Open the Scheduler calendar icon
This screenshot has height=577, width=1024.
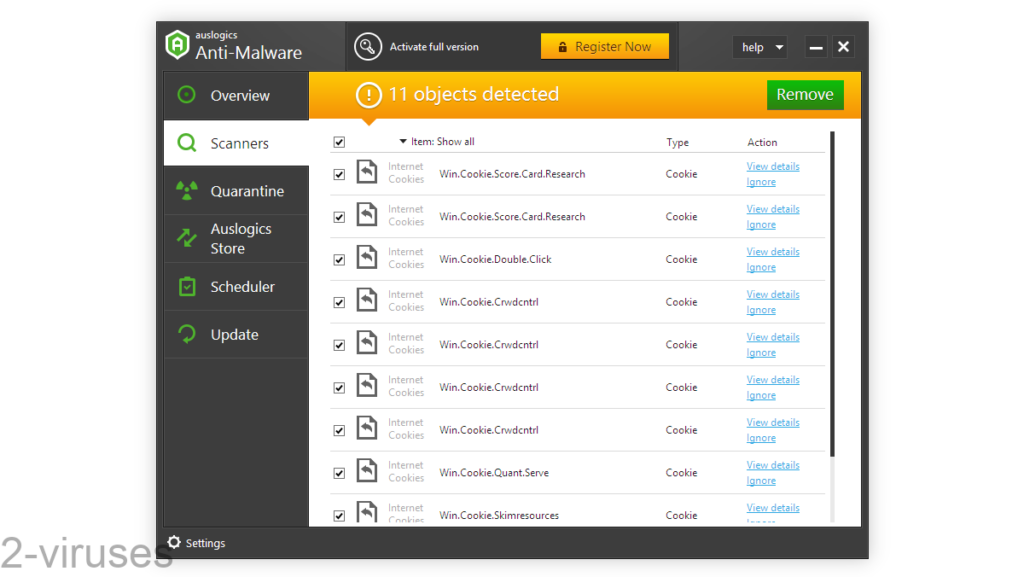186,286
